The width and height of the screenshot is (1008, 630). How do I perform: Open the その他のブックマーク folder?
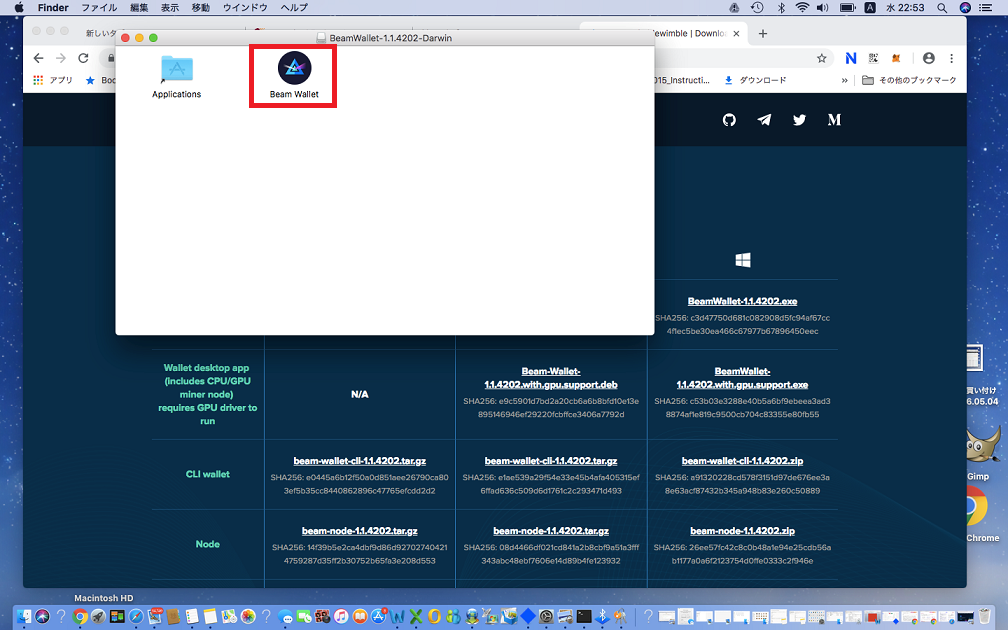(909, 80)
